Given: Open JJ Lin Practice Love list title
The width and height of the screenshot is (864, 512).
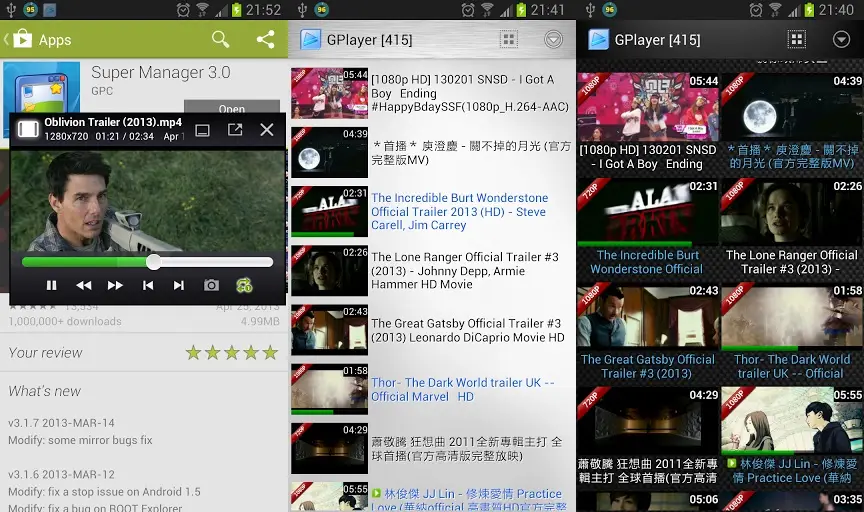Looking at the screenshot, I should coord(468,500).
